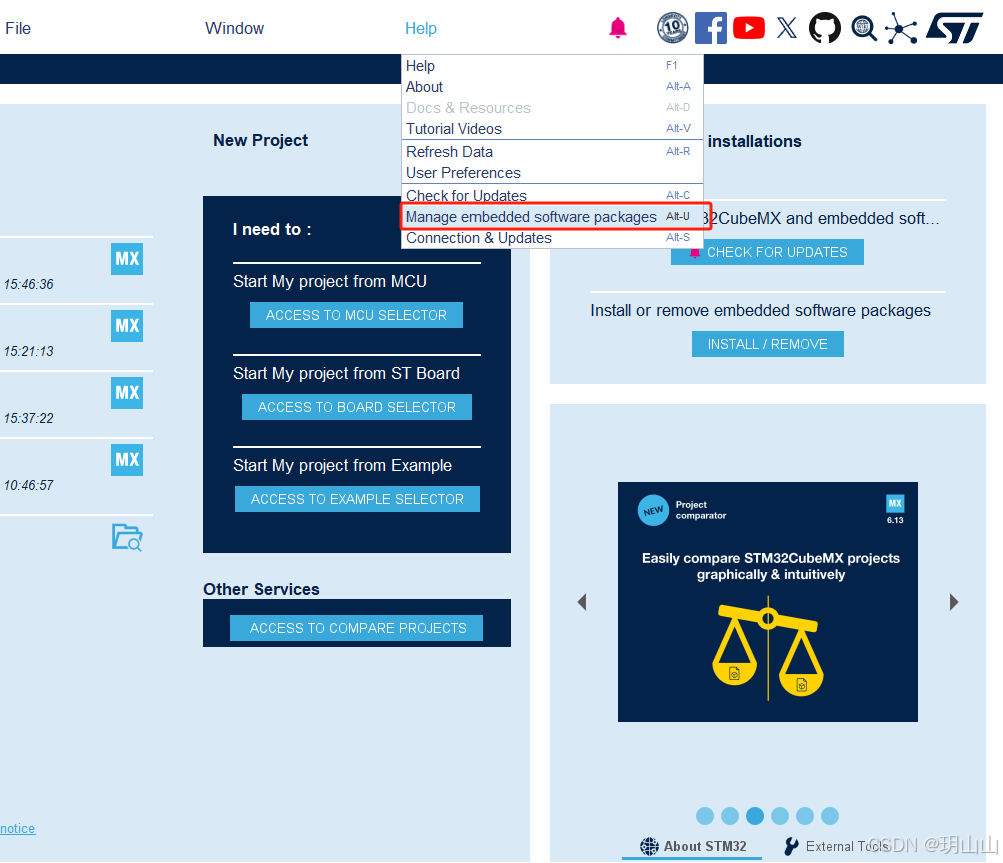The image size is (1003, 863).
Task: Click the Project comparator banner image
Action: click(x=768, y=602)
